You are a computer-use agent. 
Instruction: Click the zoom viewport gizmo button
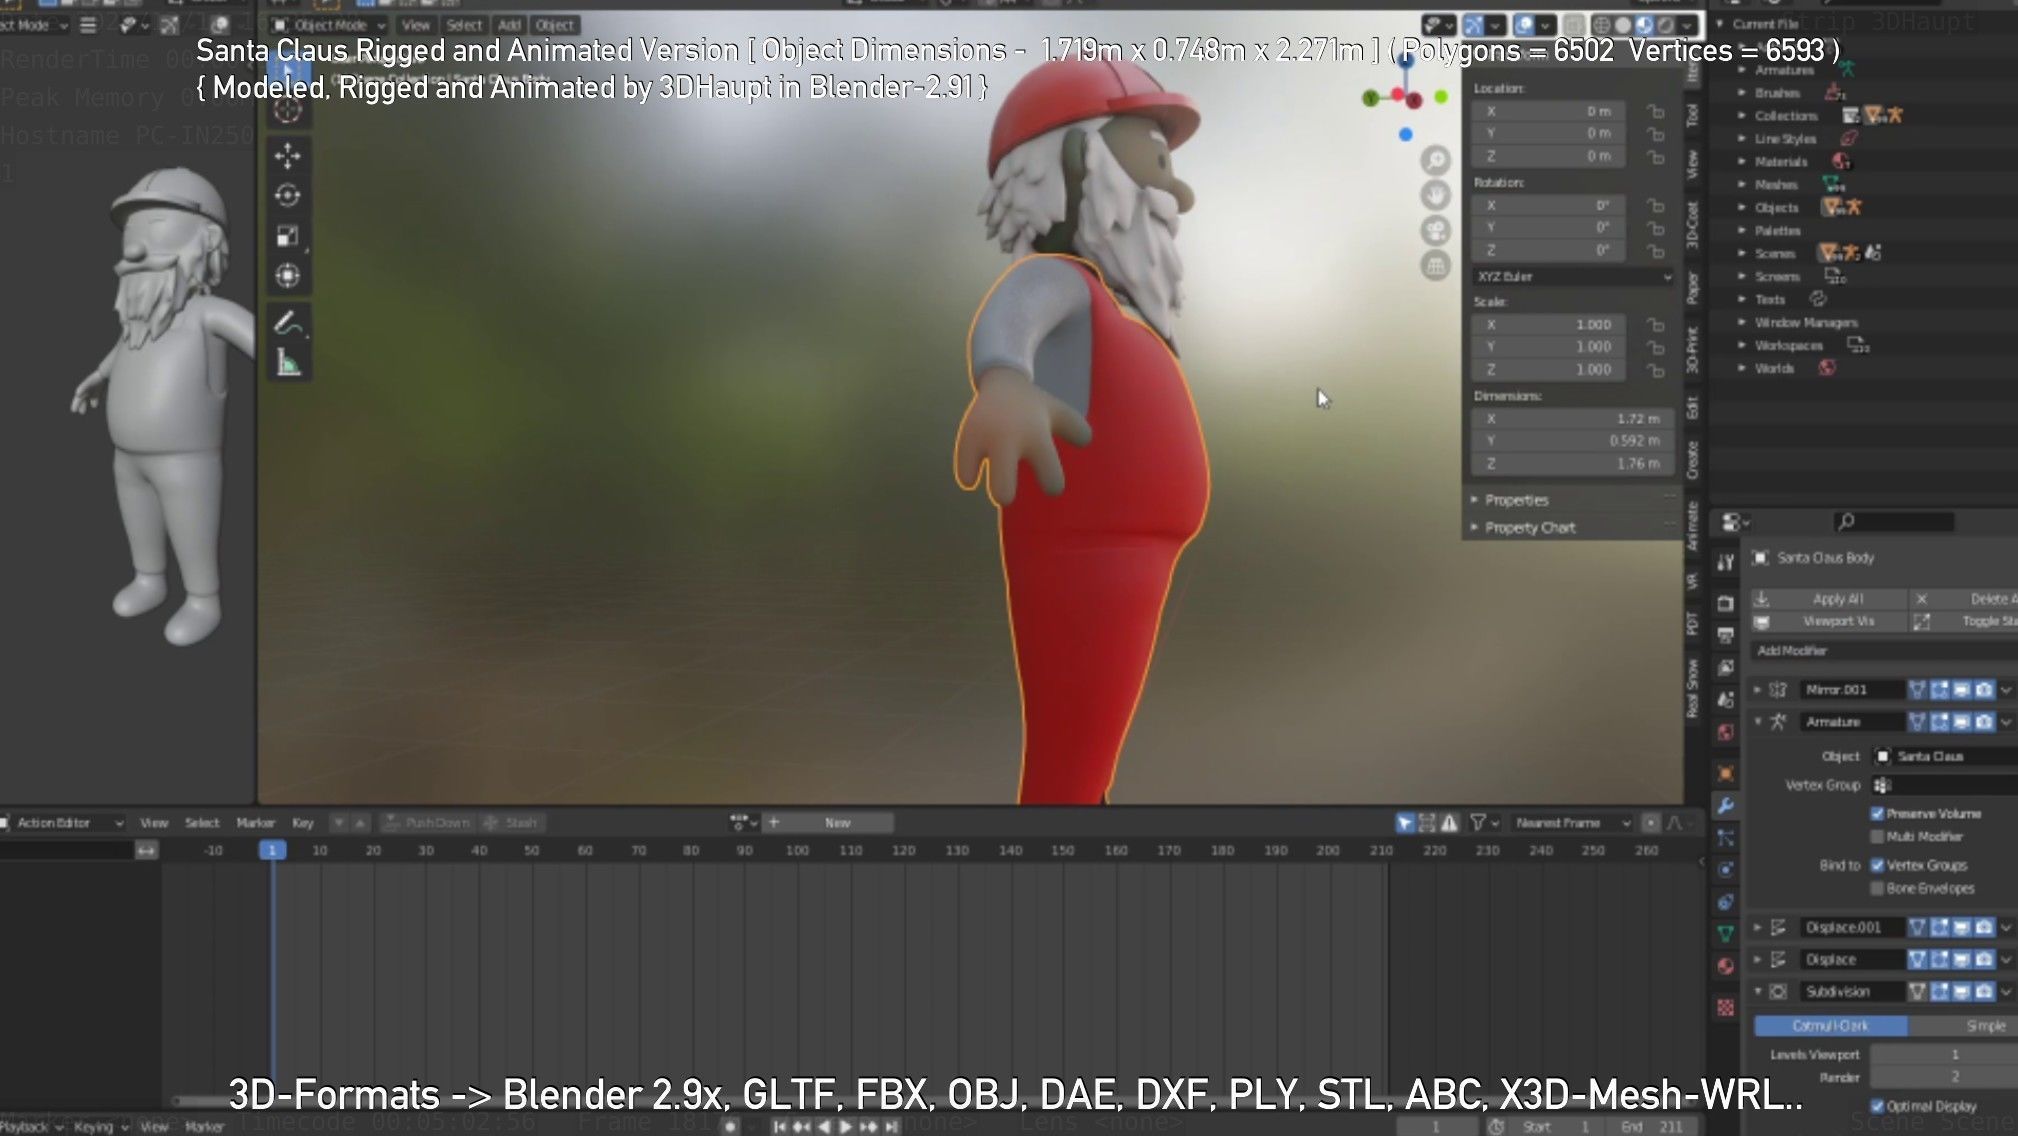1436,160
